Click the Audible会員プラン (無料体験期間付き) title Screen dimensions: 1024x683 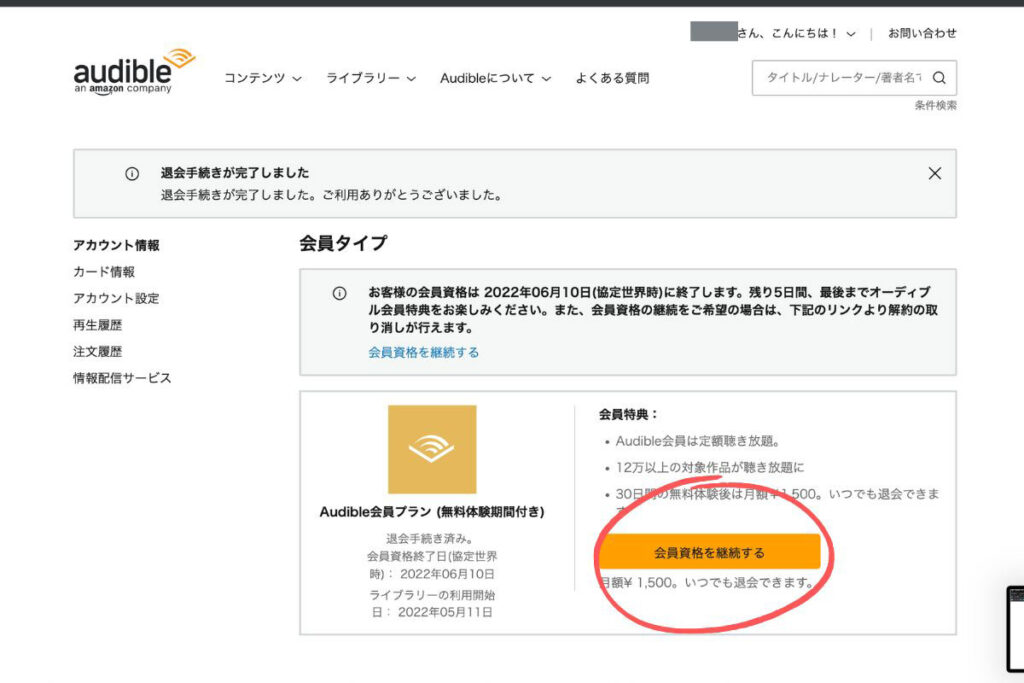pos(432,512)
